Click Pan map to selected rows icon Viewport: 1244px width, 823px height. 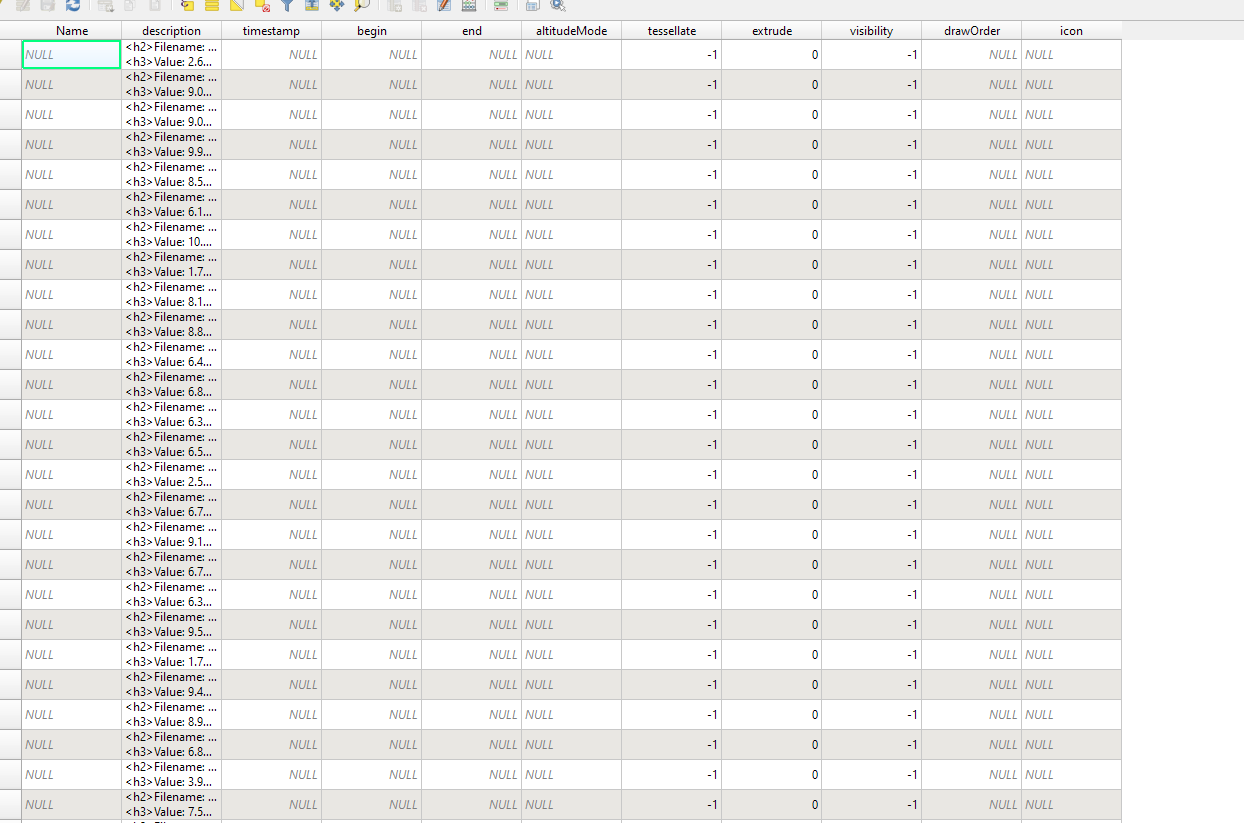[337, 5]
